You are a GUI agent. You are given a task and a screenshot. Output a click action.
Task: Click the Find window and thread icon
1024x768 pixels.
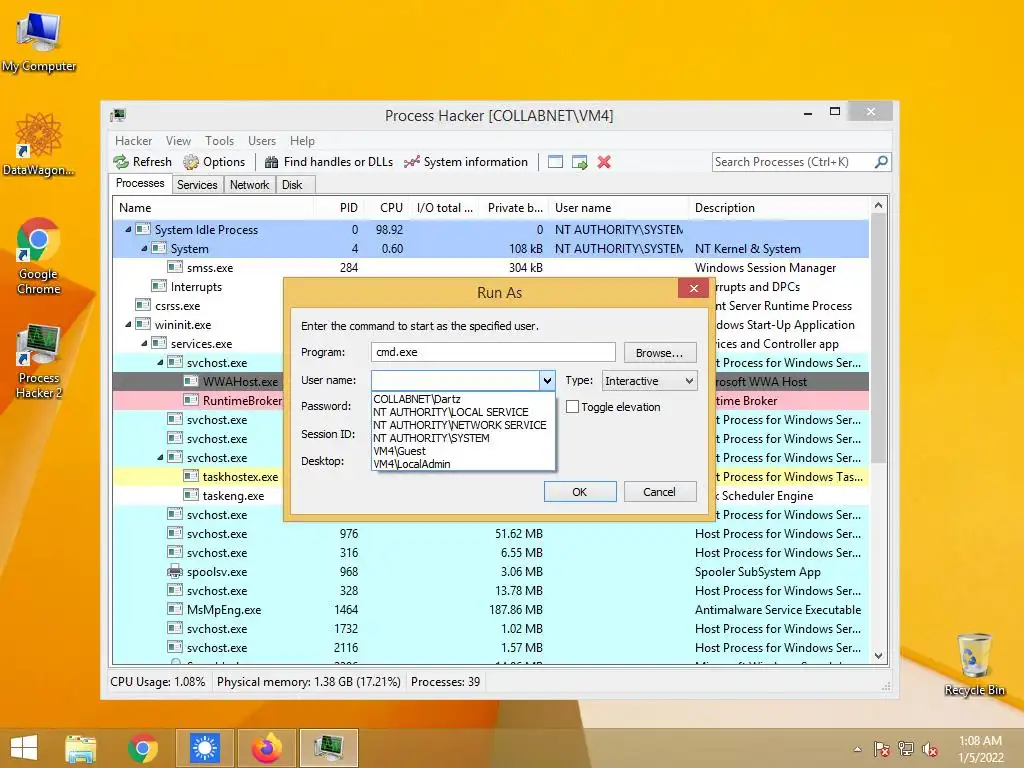tap(579, 162)
